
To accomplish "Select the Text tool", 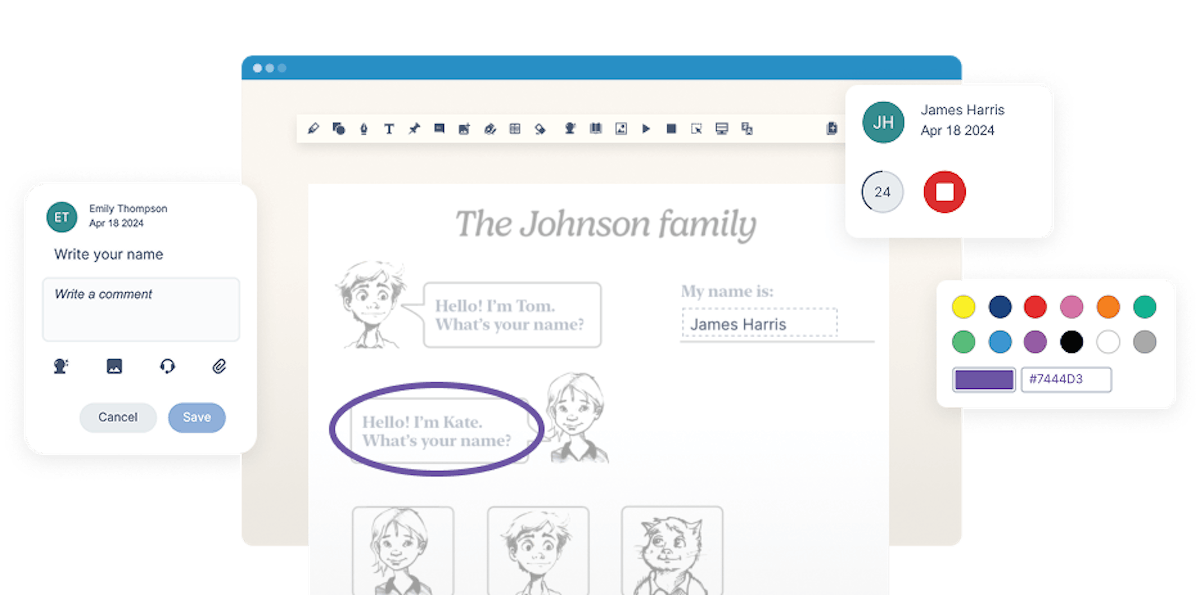I will (388, 128).
